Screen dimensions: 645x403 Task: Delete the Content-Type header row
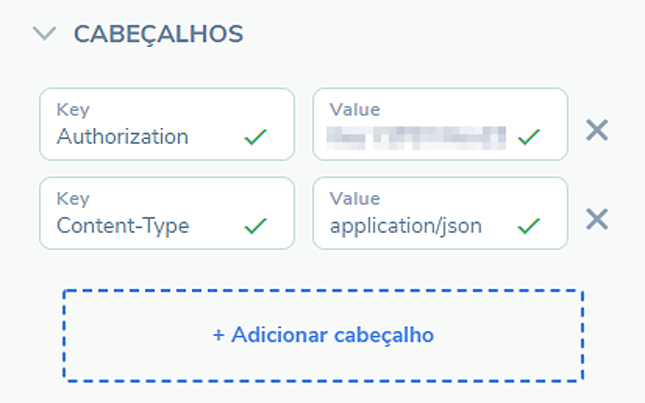[x=597, y=219]
